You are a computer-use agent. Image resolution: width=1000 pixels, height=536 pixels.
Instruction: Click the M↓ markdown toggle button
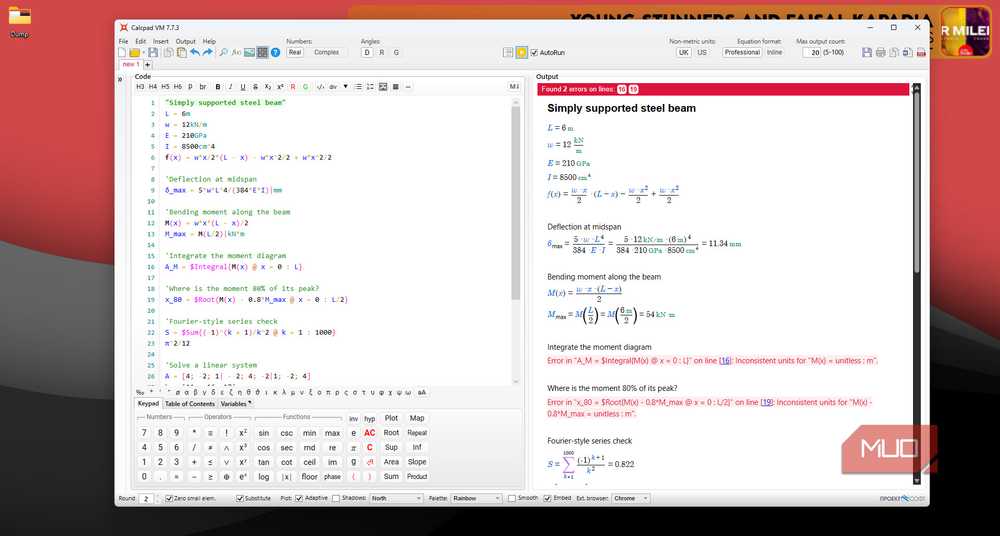(514, 87)
